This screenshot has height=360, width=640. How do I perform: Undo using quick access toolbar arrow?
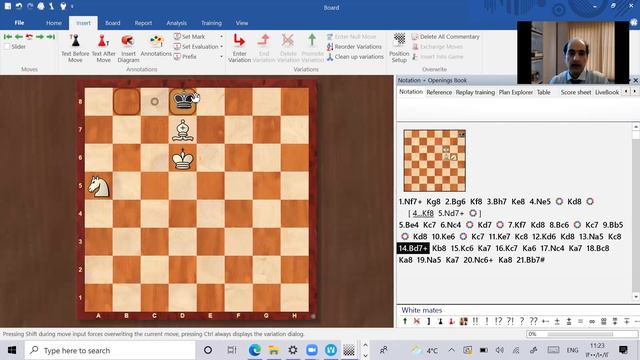pyautogui.click(x=19, y=6)
